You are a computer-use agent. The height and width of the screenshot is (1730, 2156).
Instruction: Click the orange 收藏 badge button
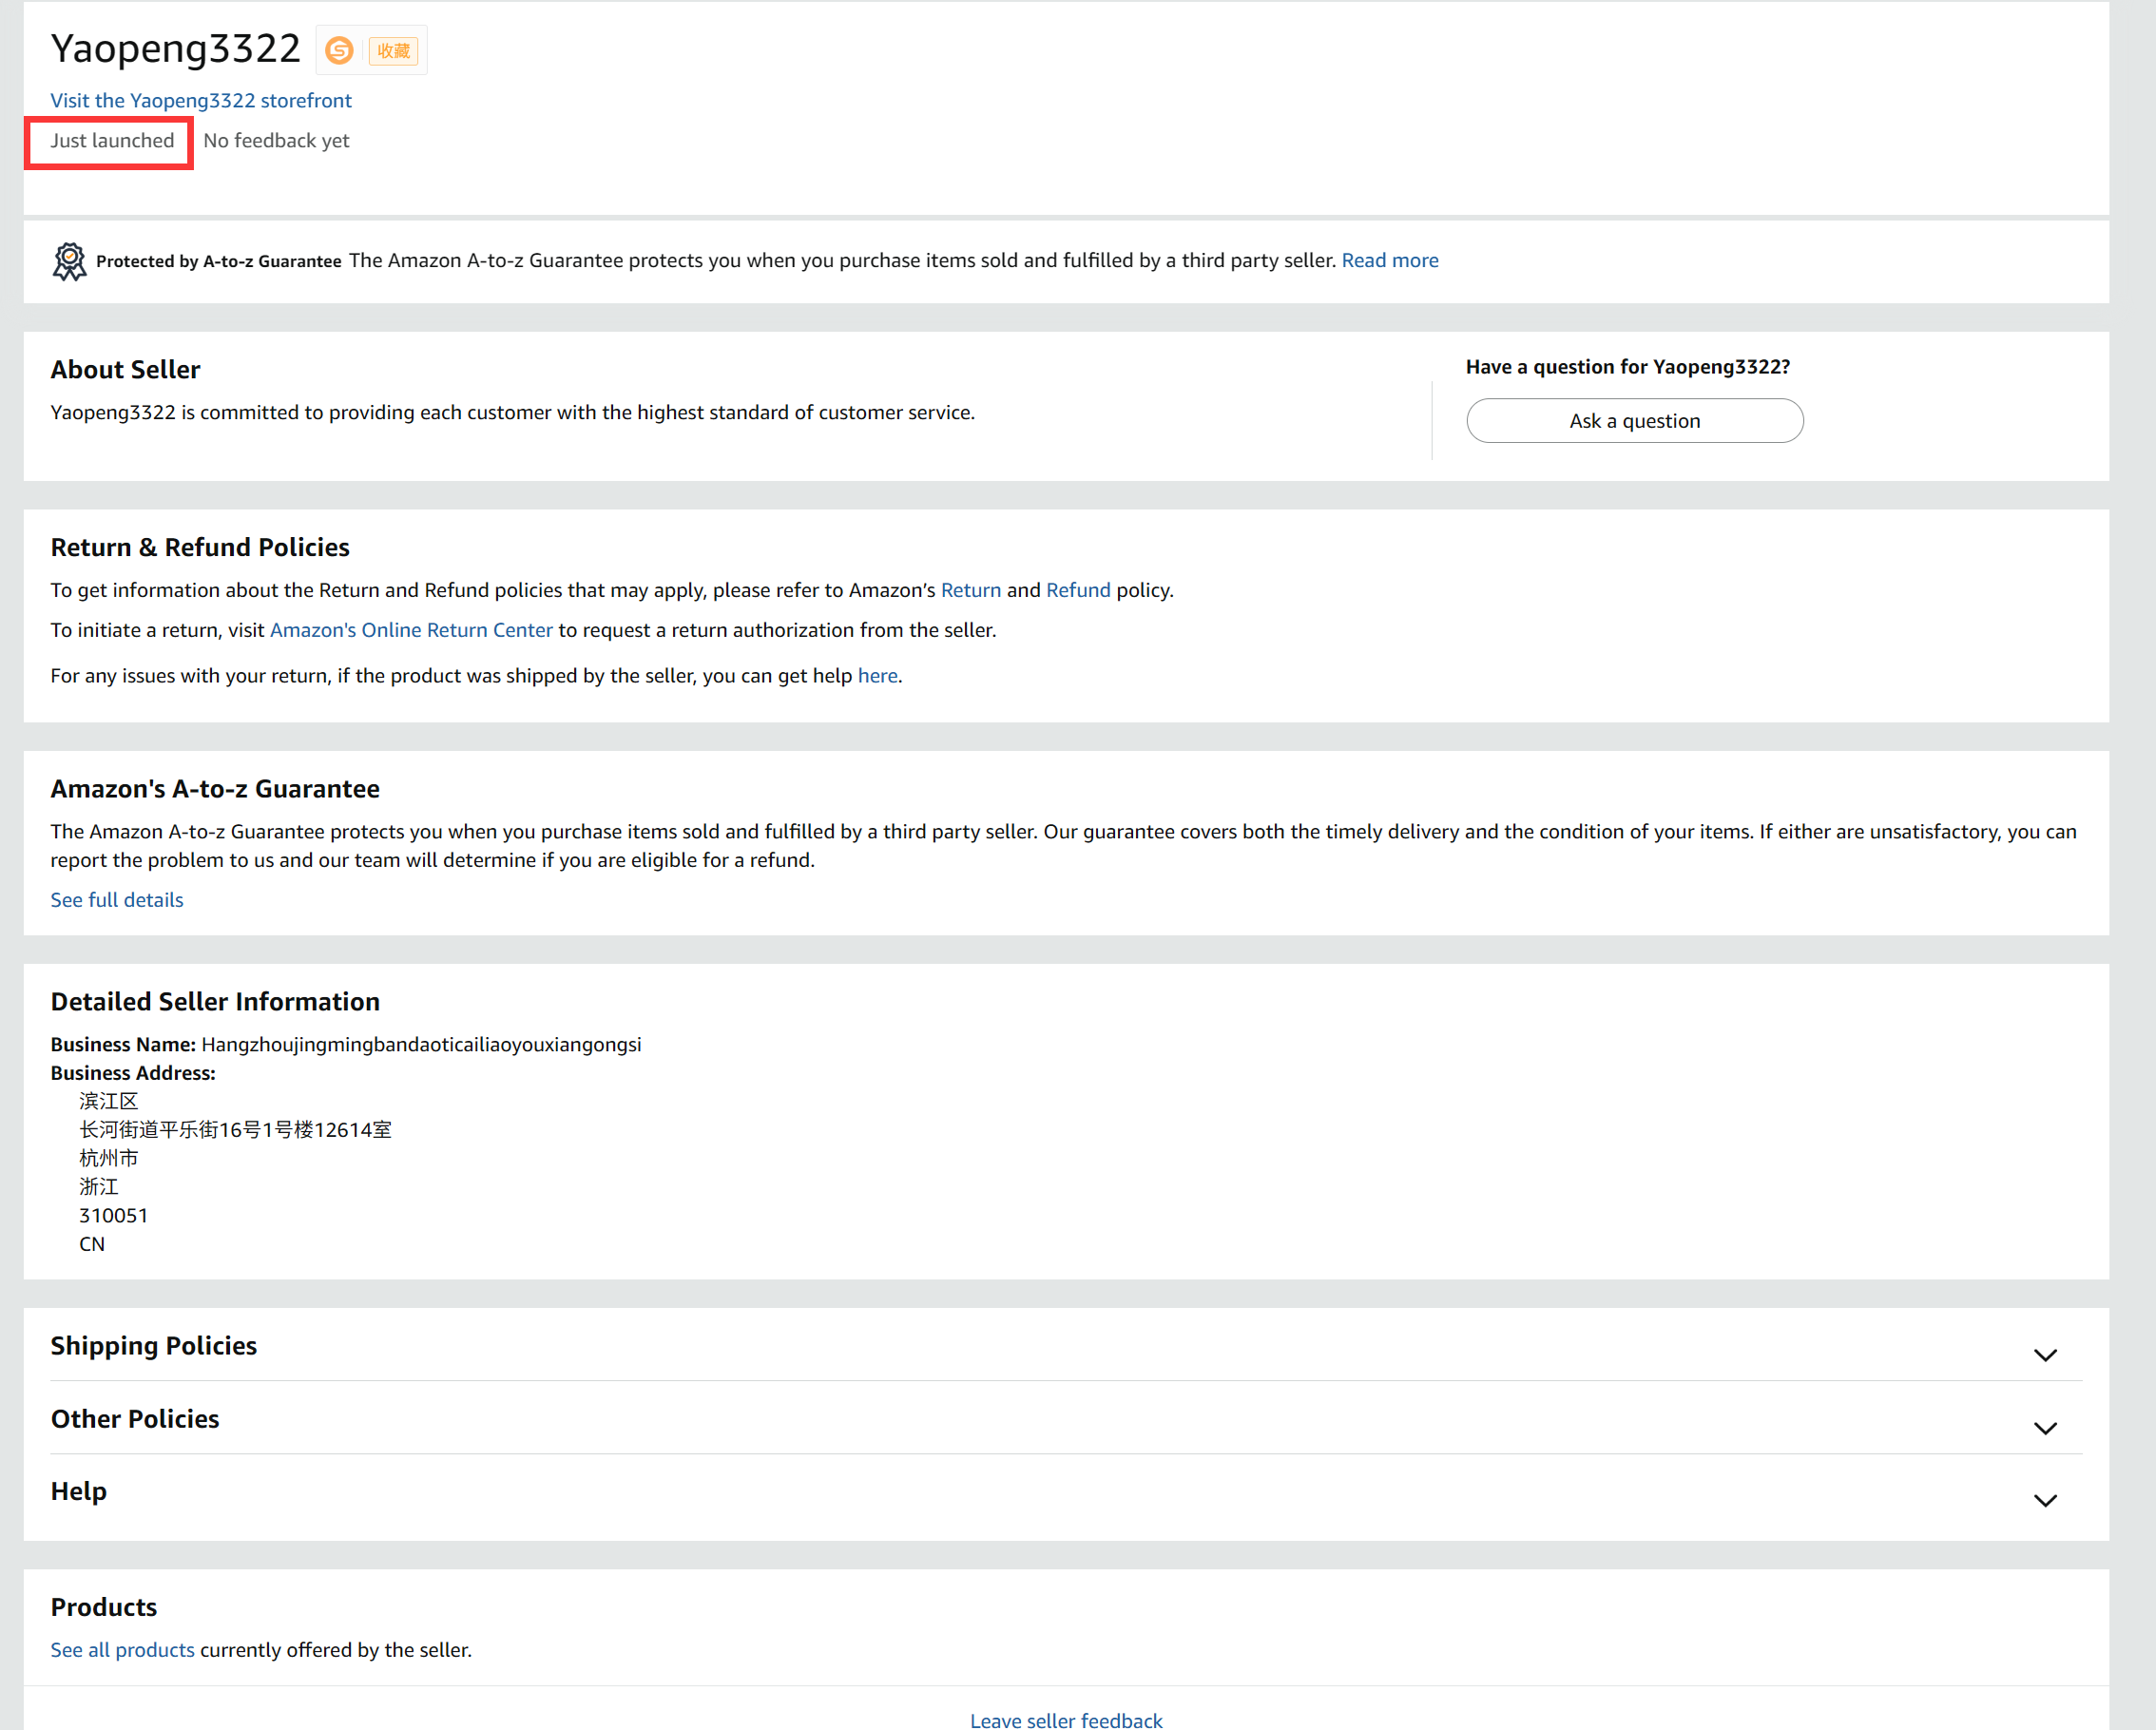(x=393, y=50)
